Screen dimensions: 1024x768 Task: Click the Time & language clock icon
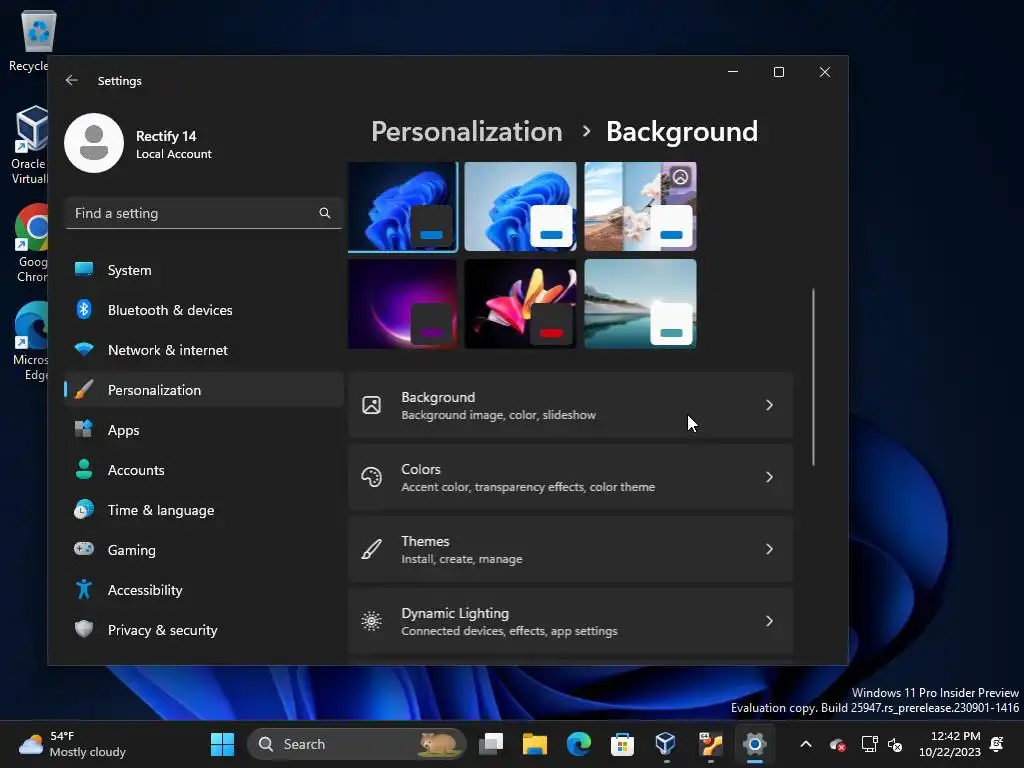pyautogui.click(x=84, y=509)
